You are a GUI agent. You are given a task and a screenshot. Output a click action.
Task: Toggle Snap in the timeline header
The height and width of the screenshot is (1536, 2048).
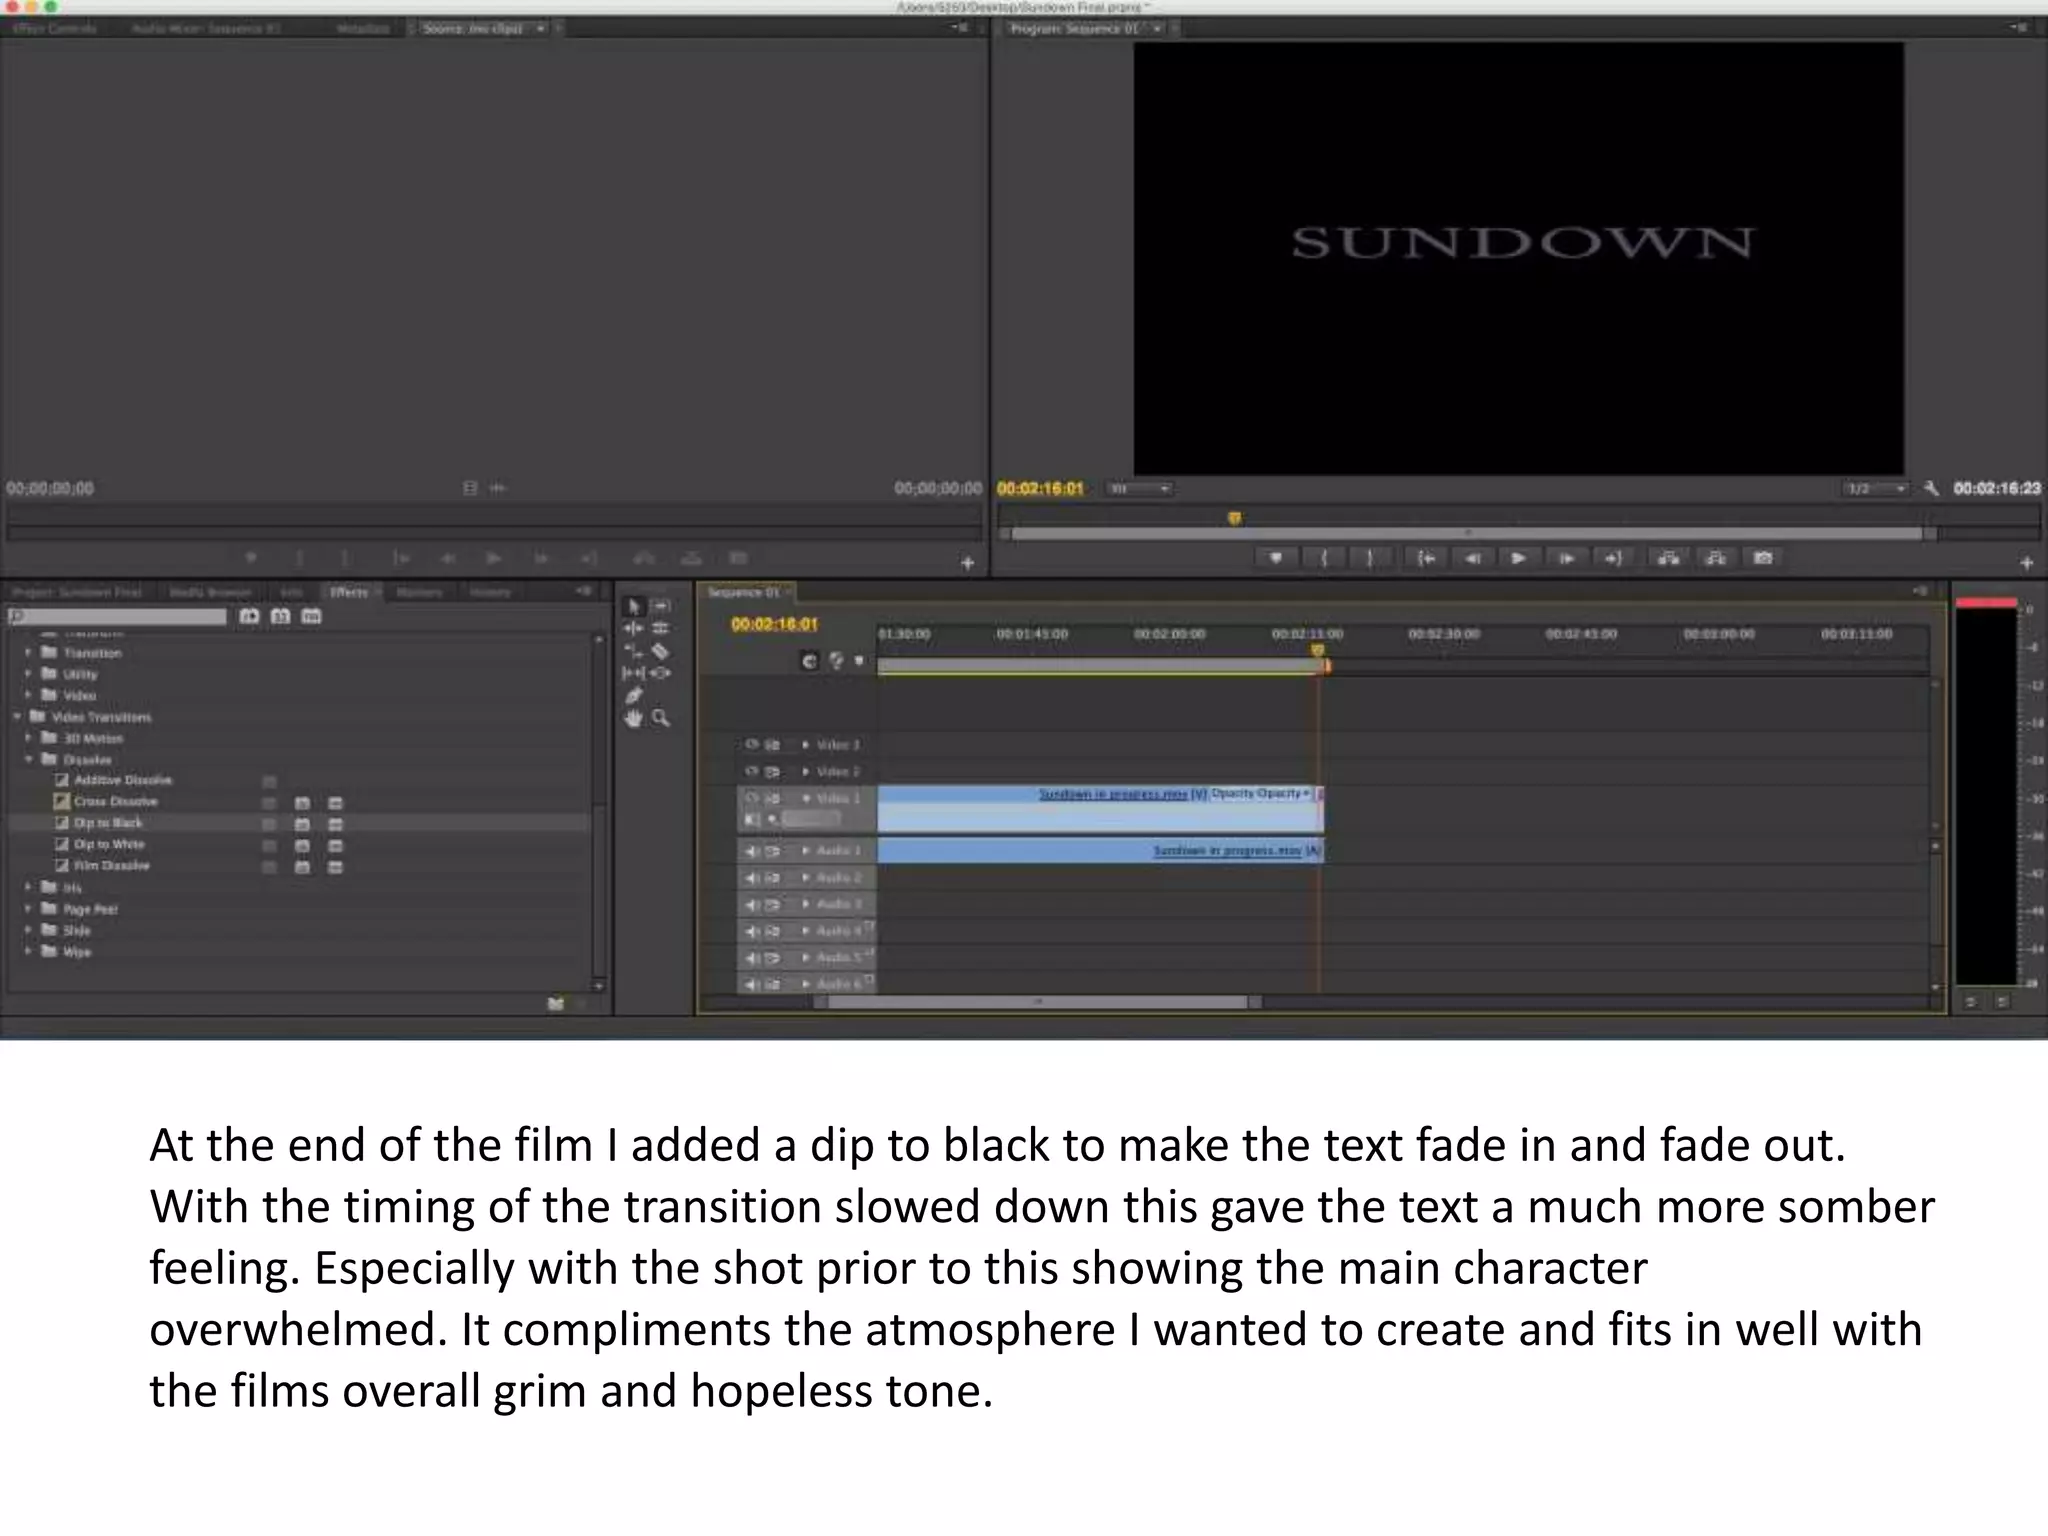pyautogui.click(x=809, y=660)
